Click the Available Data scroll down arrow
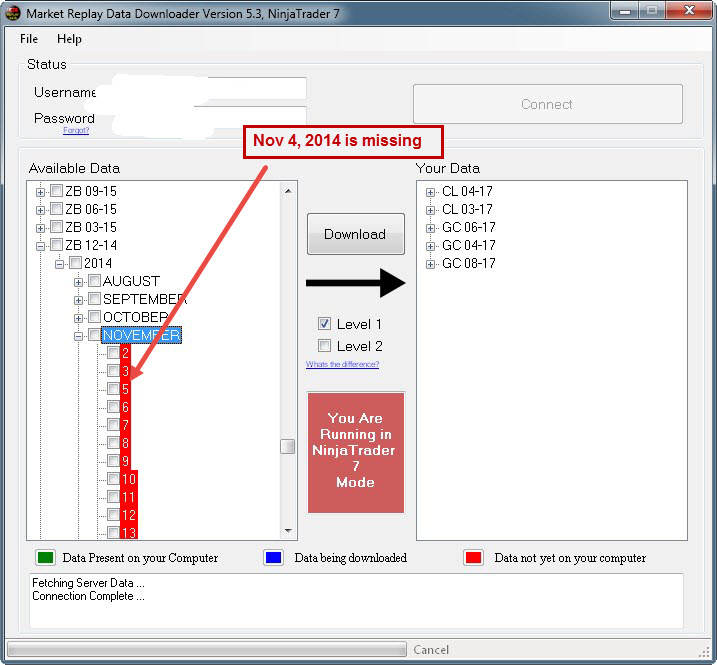Screen dimensions: 717x665 pos(288,531)
